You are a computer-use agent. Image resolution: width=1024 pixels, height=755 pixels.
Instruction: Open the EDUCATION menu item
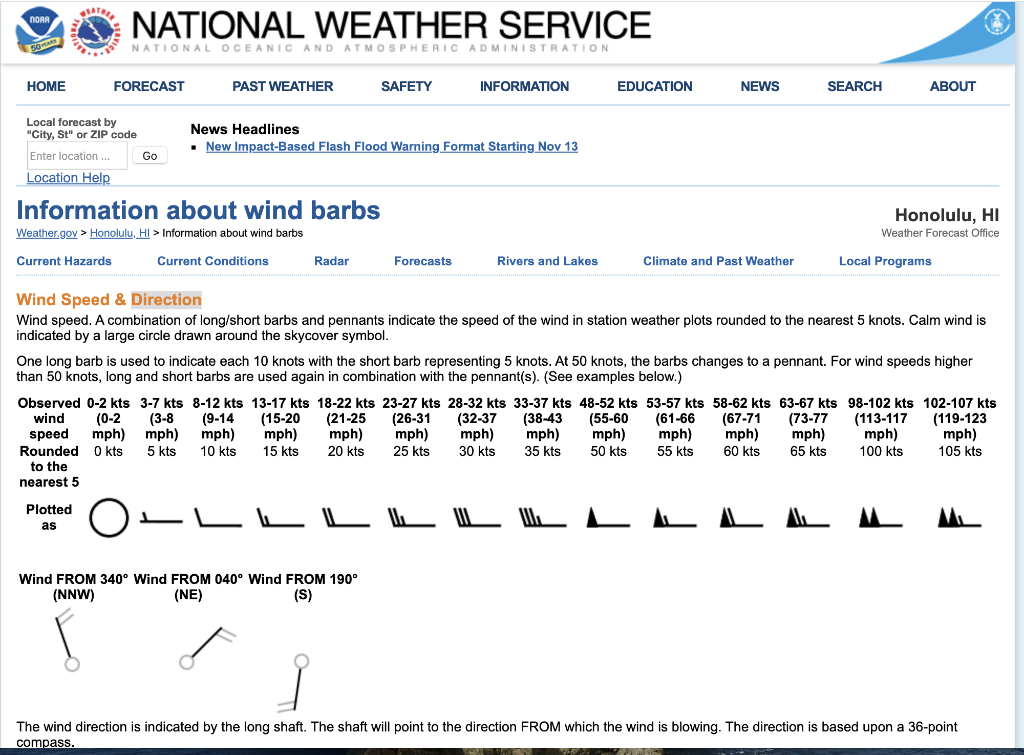pos(654,87)
